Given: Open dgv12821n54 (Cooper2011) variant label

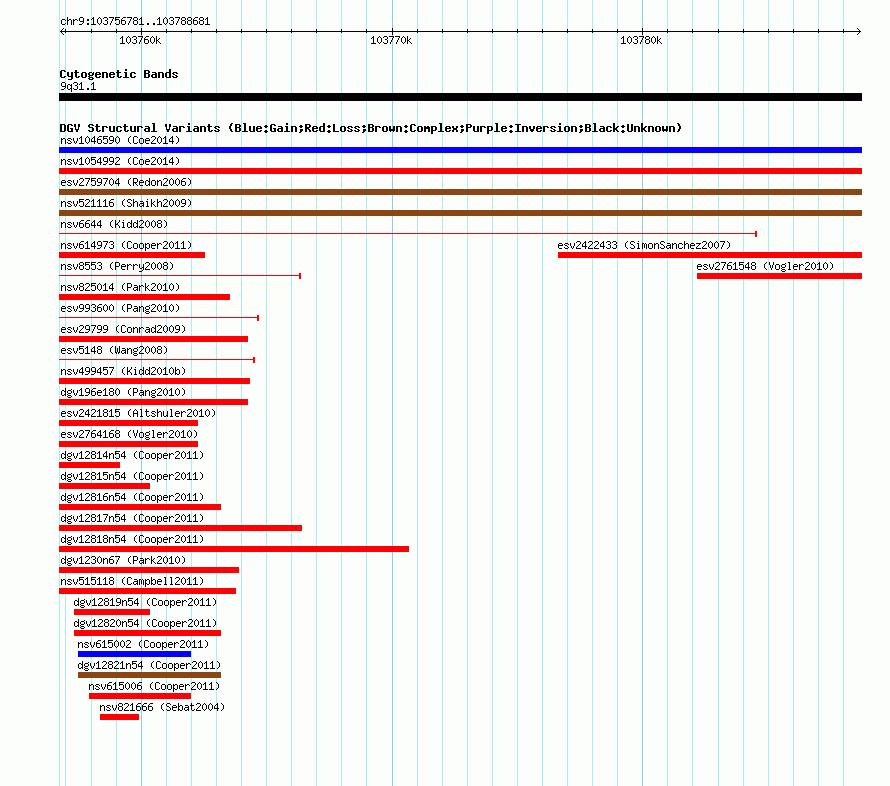Looking at the screenshot, I should [x=149, y=665].
